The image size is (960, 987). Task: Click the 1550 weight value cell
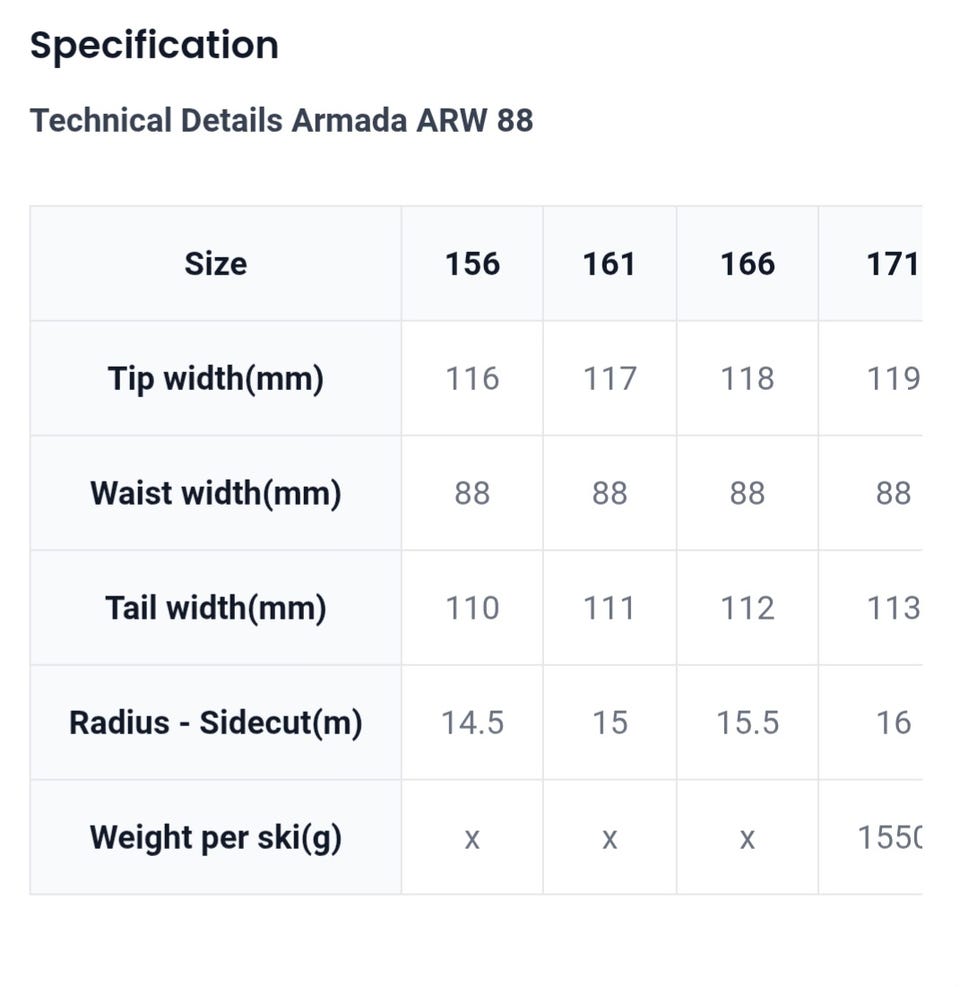889,838
